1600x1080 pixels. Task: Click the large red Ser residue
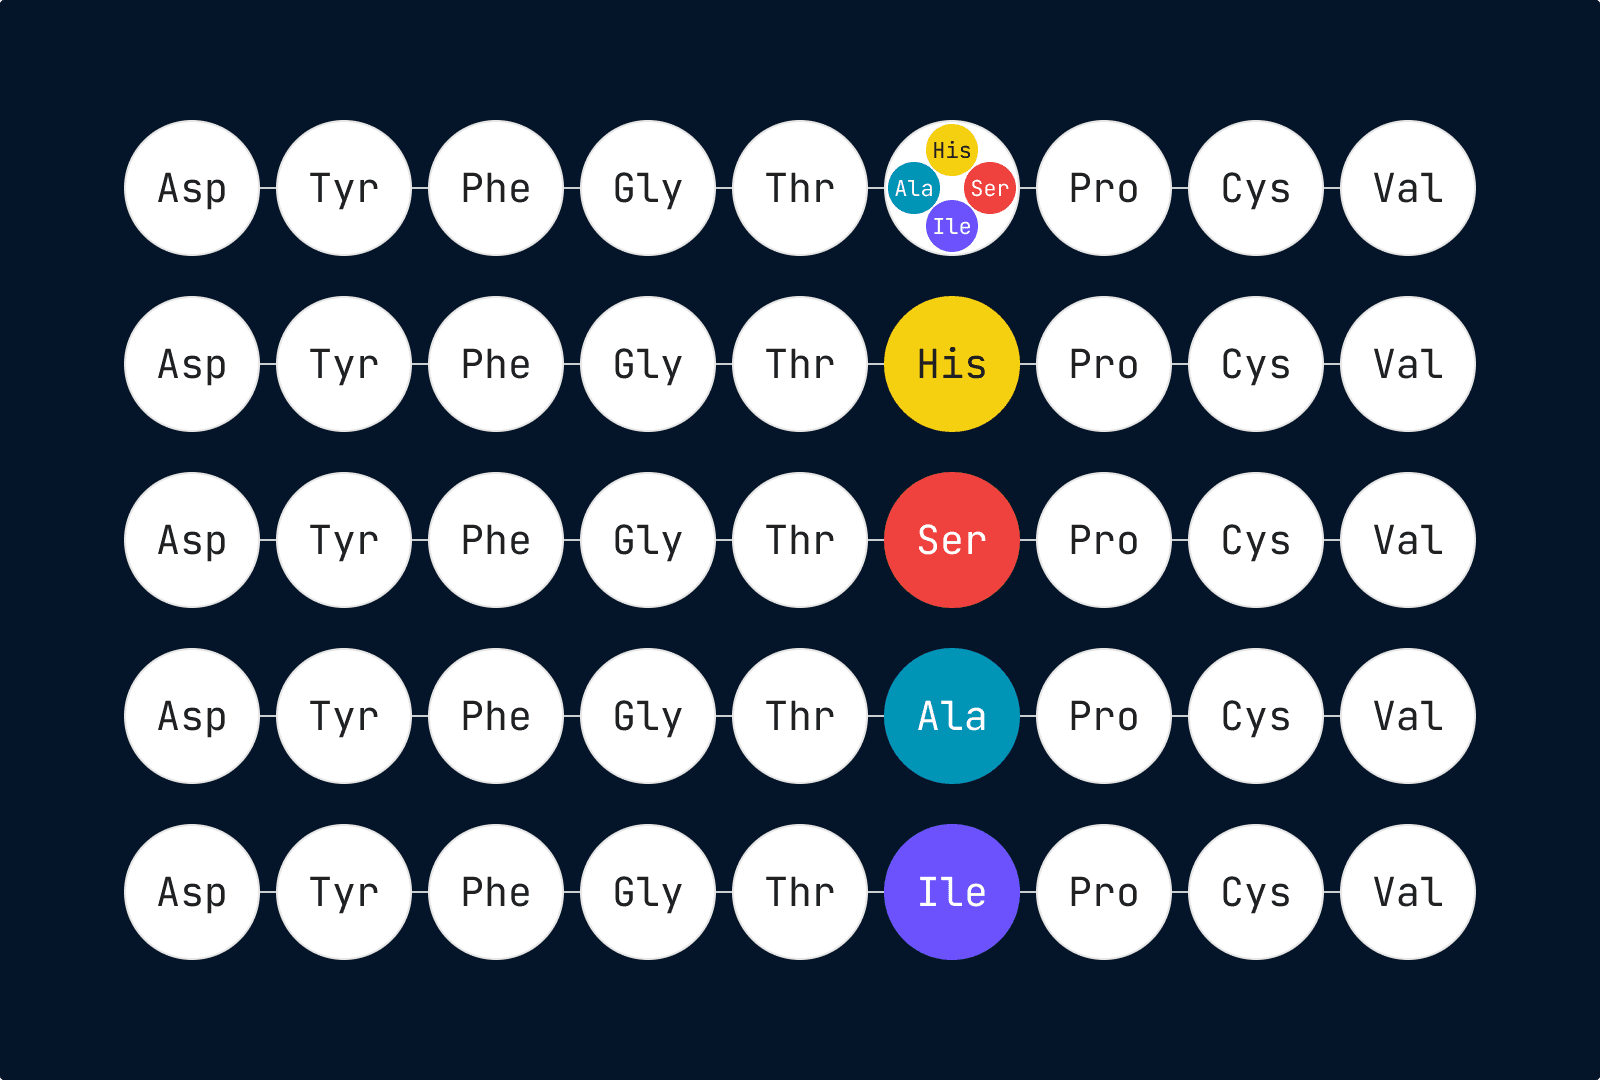[x=952, y=540]
